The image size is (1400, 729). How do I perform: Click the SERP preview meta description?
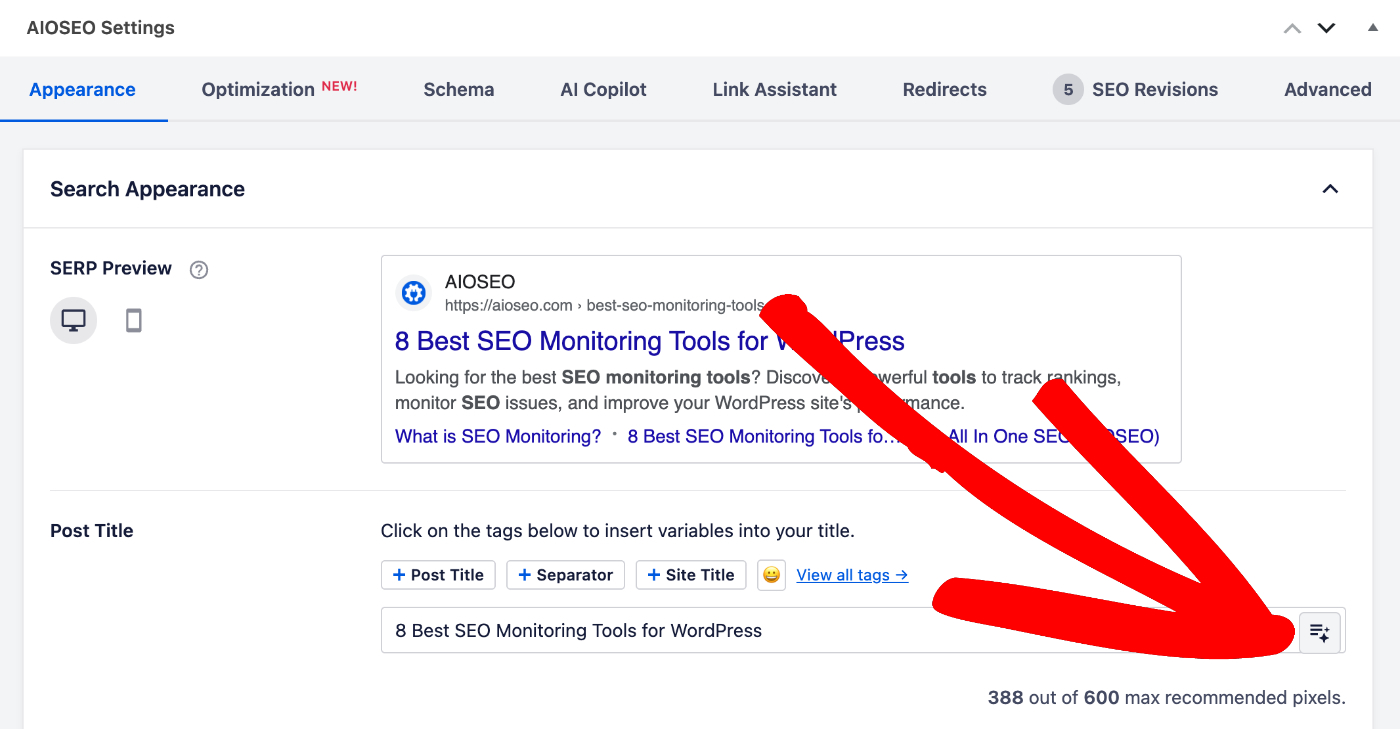tap(759, 391)
